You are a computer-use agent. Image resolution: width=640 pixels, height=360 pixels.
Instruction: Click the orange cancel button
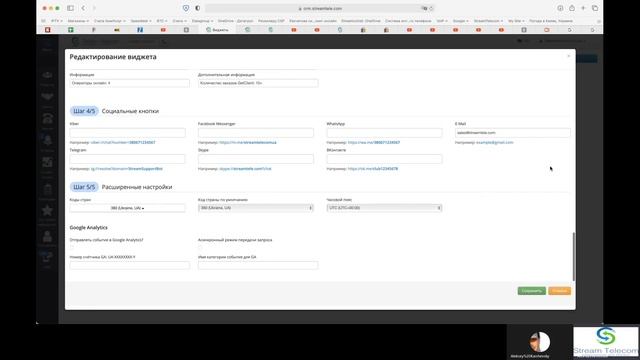tap(559, 291)
